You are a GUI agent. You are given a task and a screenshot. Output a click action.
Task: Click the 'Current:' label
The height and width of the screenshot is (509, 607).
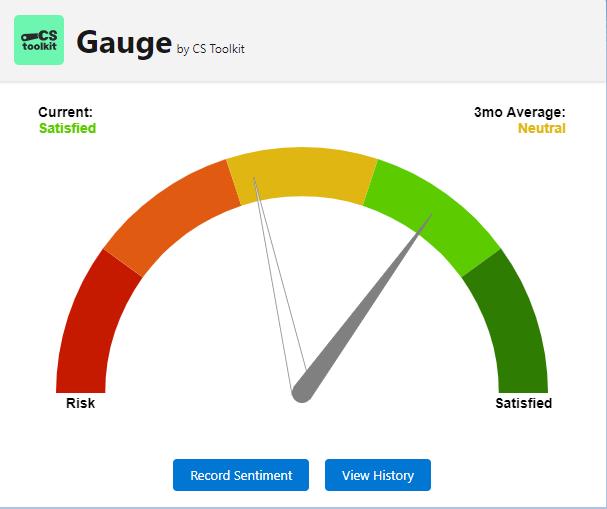coord(65,113)
